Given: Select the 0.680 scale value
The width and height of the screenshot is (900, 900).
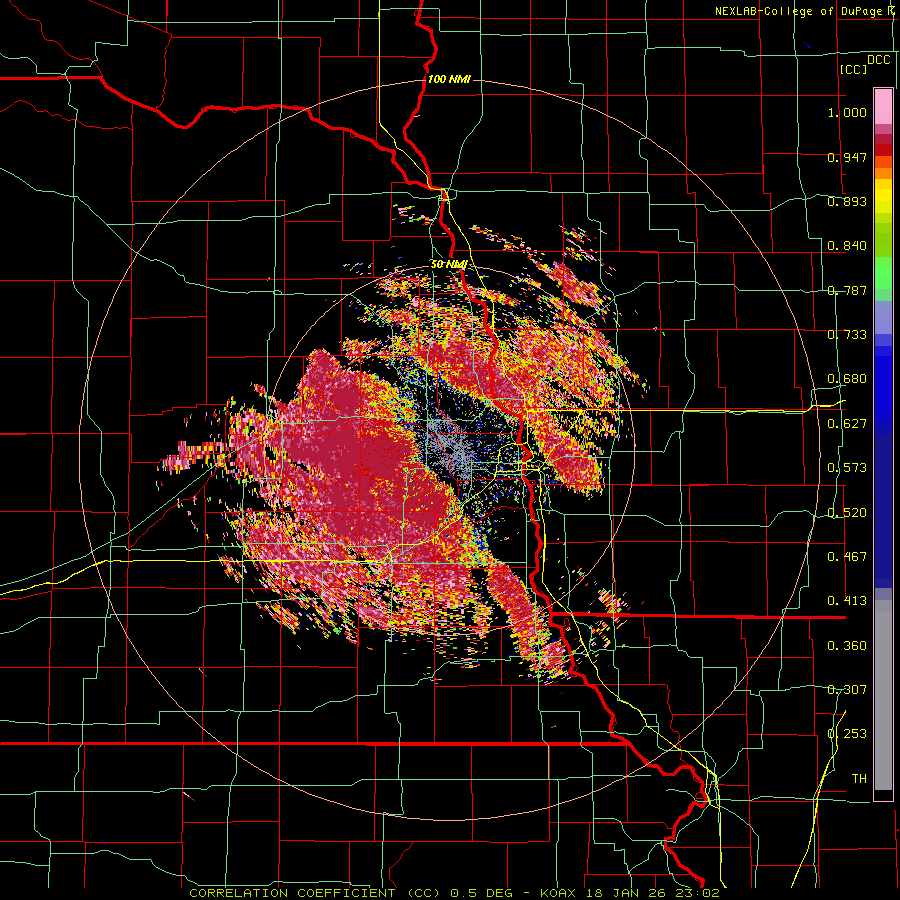Looking at the screenshot, I should pos(847,379).
